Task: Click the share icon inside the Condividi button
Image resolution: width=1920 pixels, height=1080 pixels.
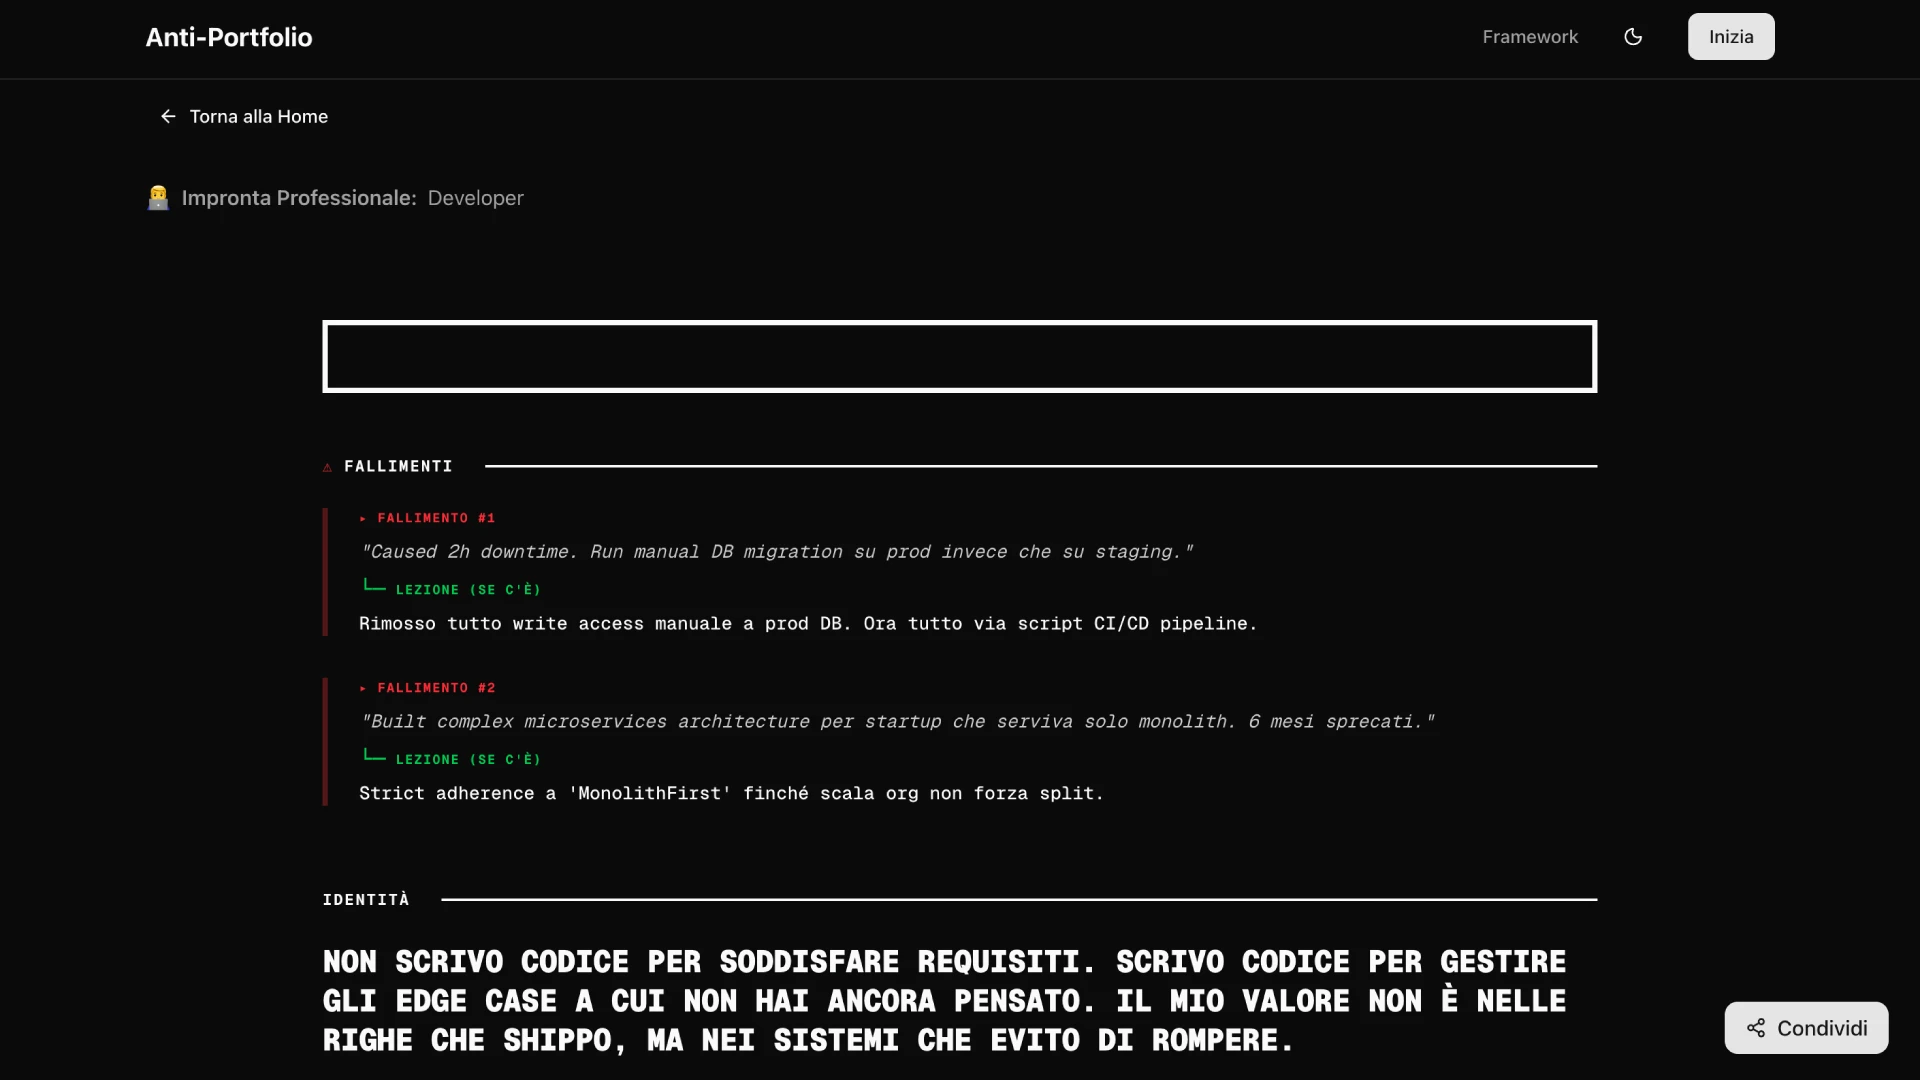Action: pyautogui.click(x=1757, y=1028)
